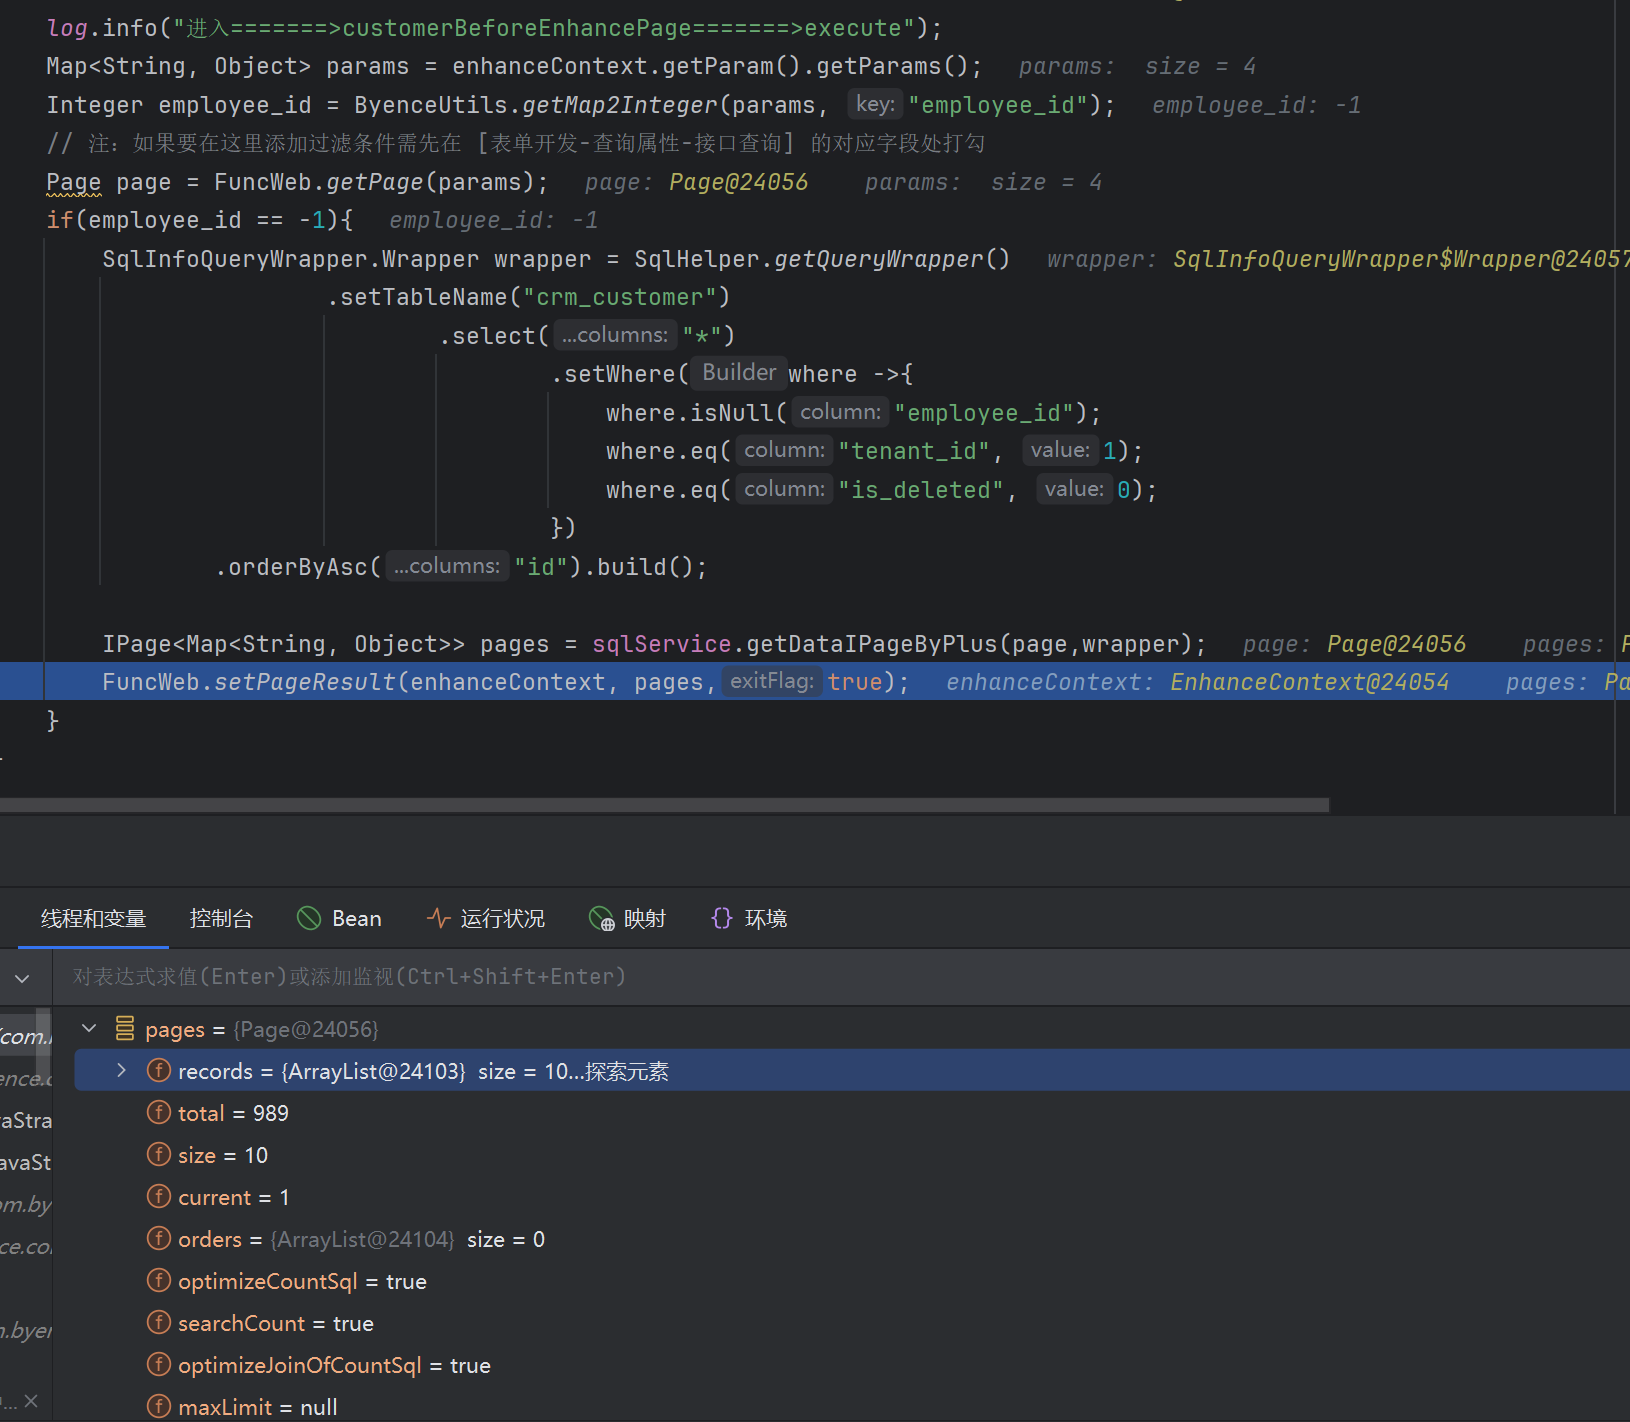This screenshot has width=1630, height=1422.
Task: Switch to the 控制台 tab
Action: 221,918
